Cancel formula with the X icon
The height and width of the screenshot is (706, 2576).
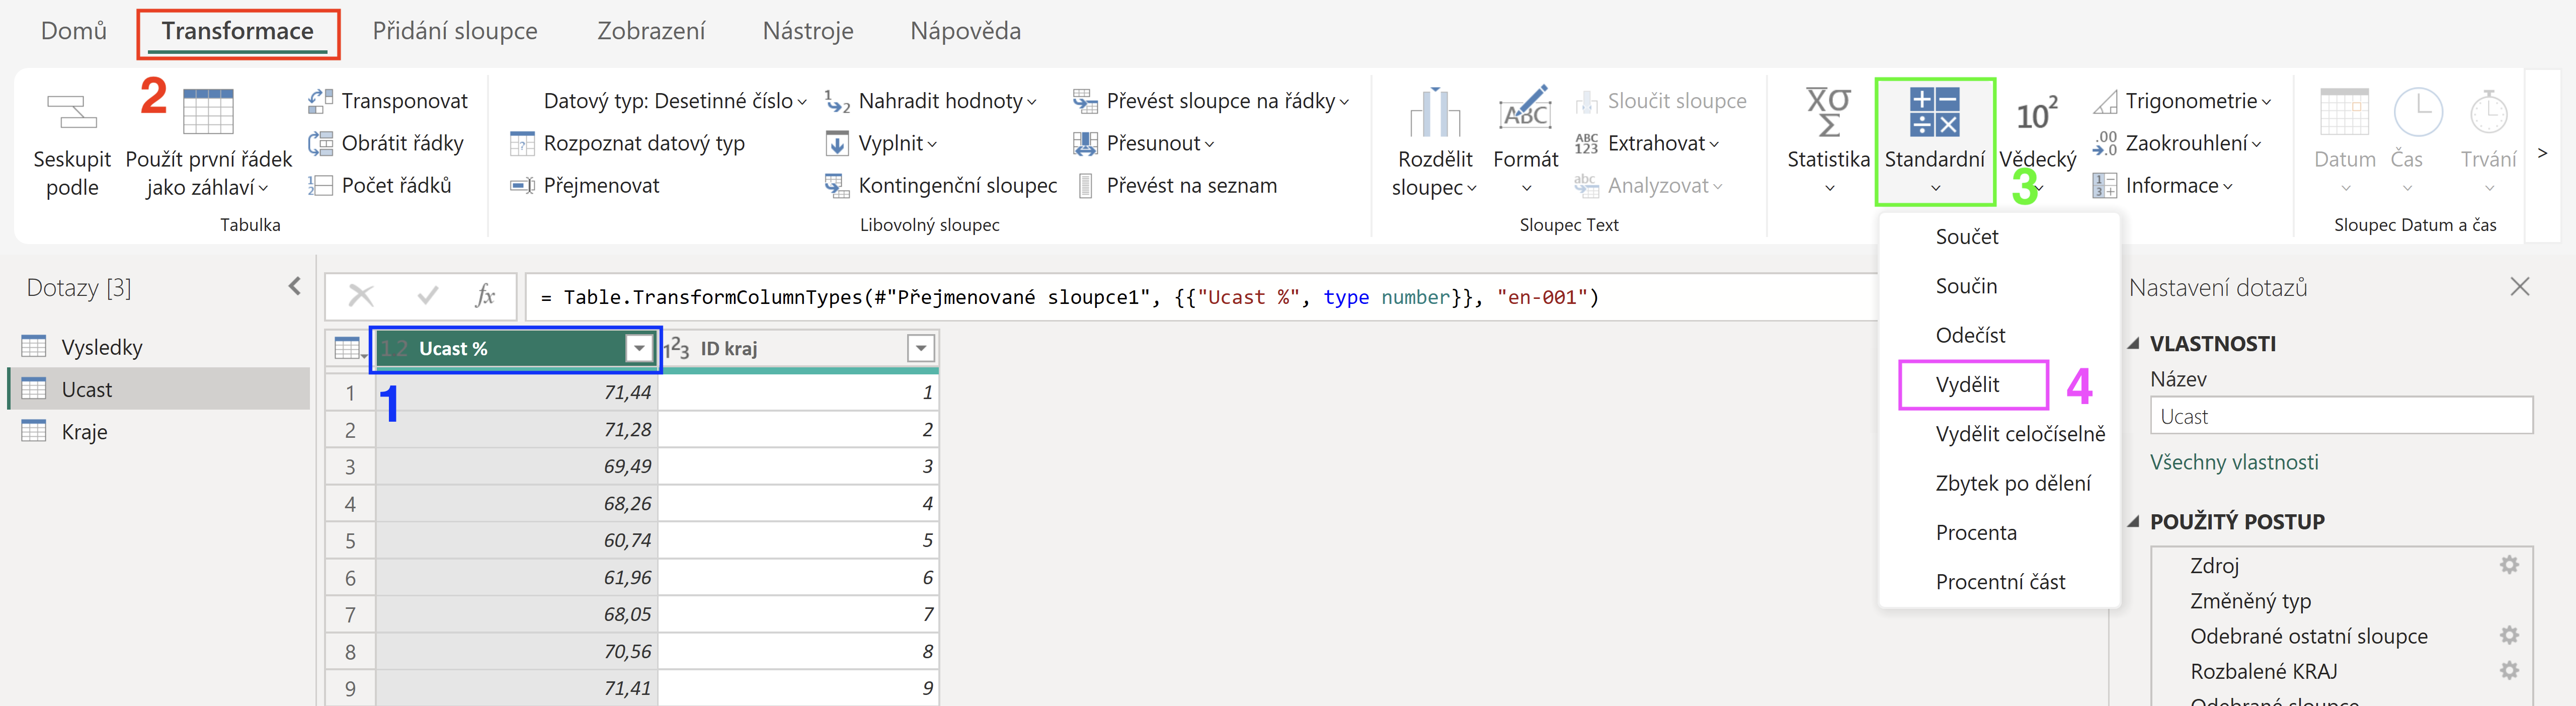(361, 296)
